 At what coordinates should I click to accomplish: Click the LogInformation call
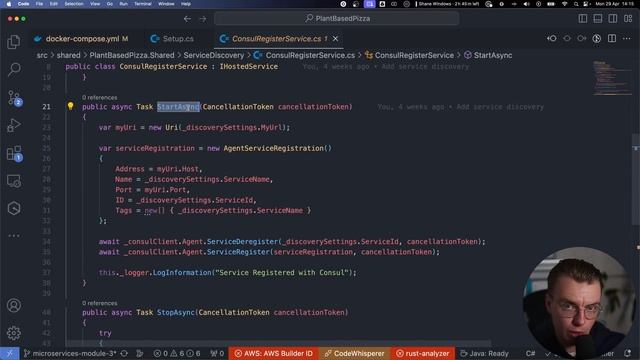pyautogui.click(x=182, y=273)
